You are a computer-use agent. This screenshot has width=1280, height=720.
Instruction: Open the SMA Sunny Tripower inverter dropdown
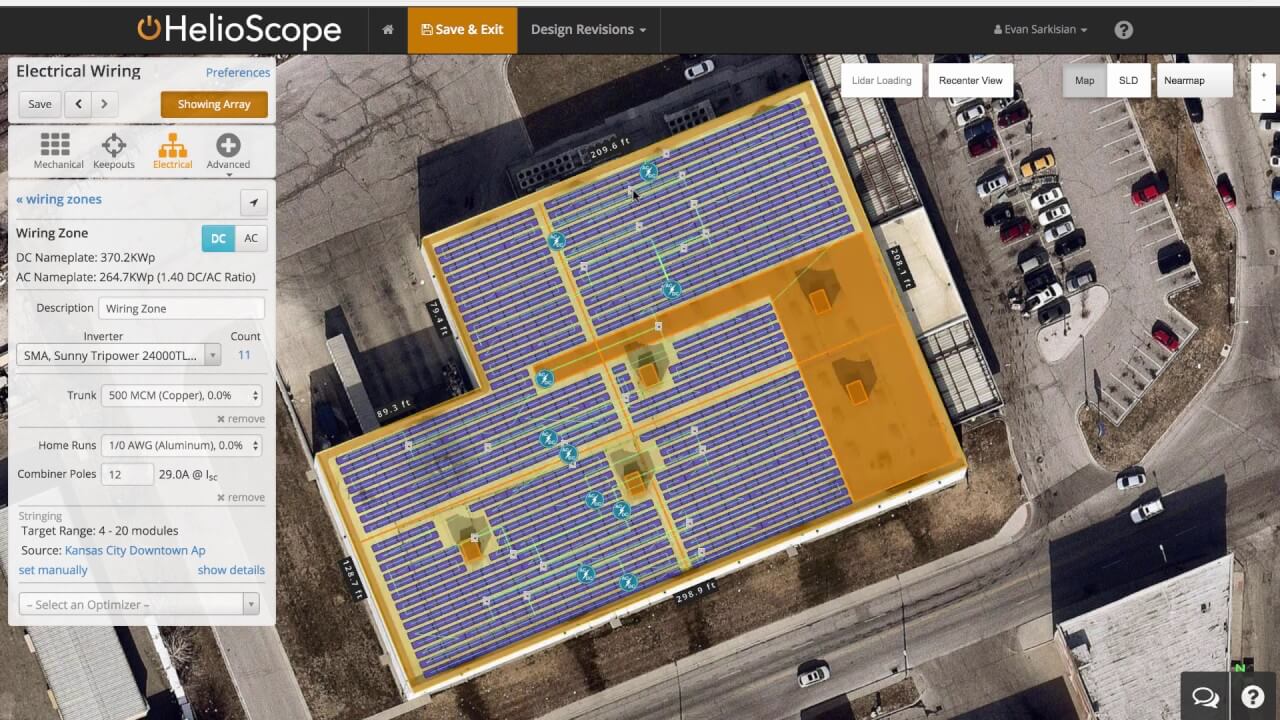pyautogui.click(x=118, y=354)
